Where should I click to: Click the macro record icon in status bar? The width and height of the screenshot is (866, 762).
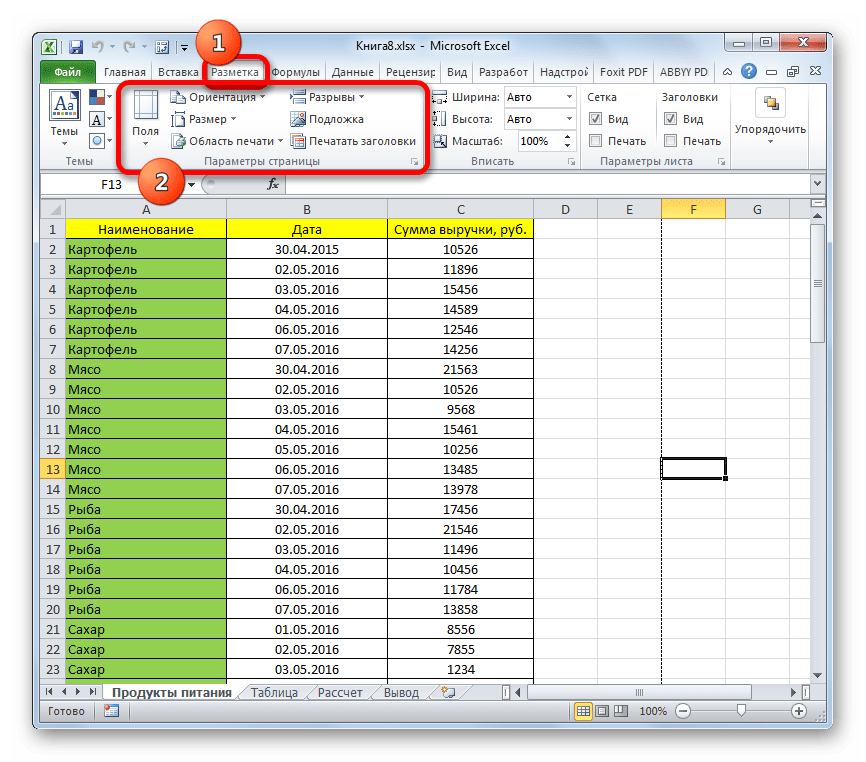(x=112, y=711)
